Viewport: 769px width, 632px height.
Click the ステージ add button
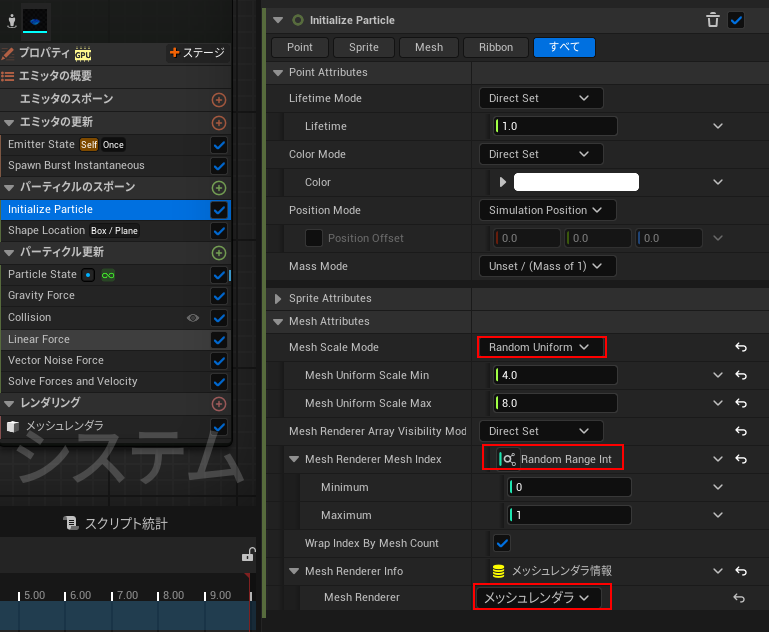197,53
